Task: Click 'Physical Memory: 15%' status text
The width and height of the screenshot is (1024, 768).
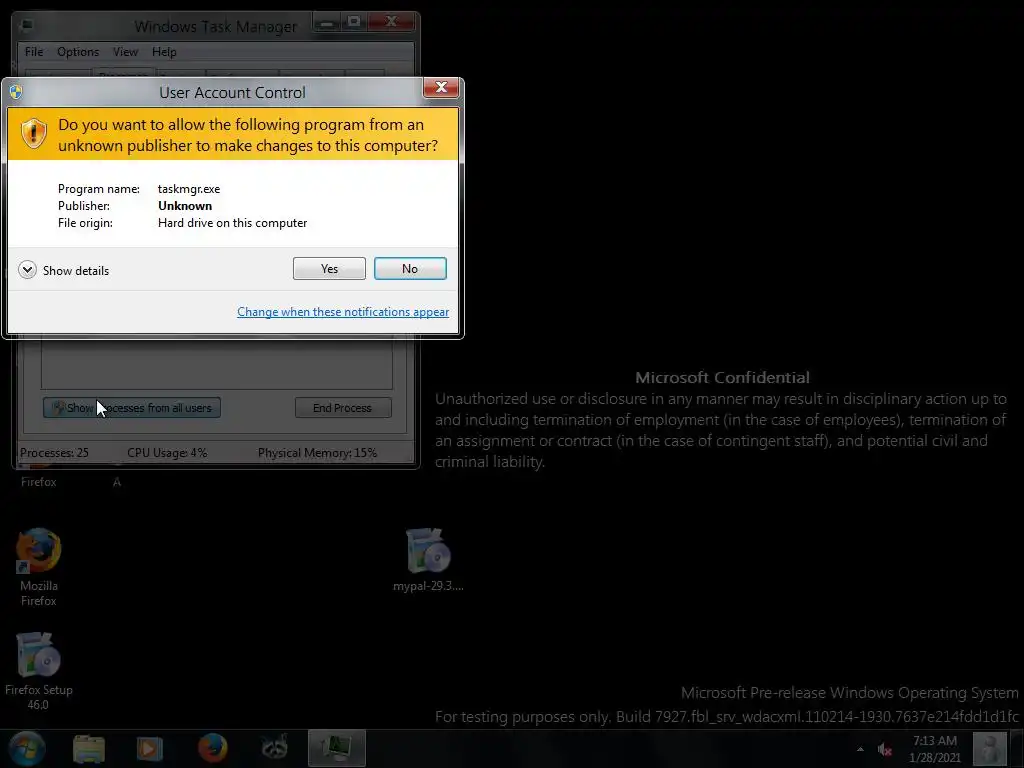Action: [x=317, y=453]
